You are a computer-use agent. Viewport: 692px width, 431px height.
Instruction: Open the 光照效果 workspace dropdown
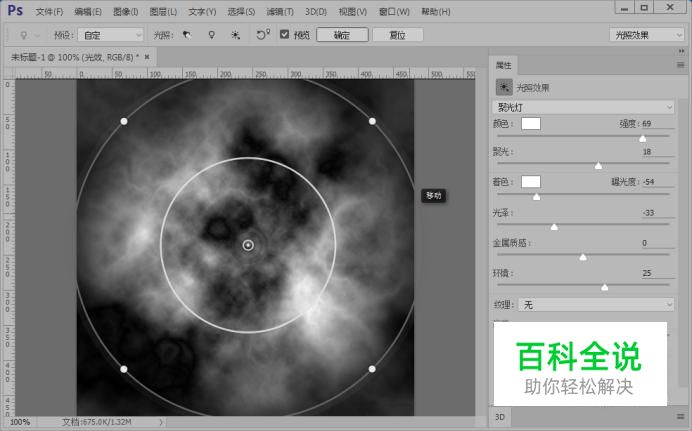(647, 35)
